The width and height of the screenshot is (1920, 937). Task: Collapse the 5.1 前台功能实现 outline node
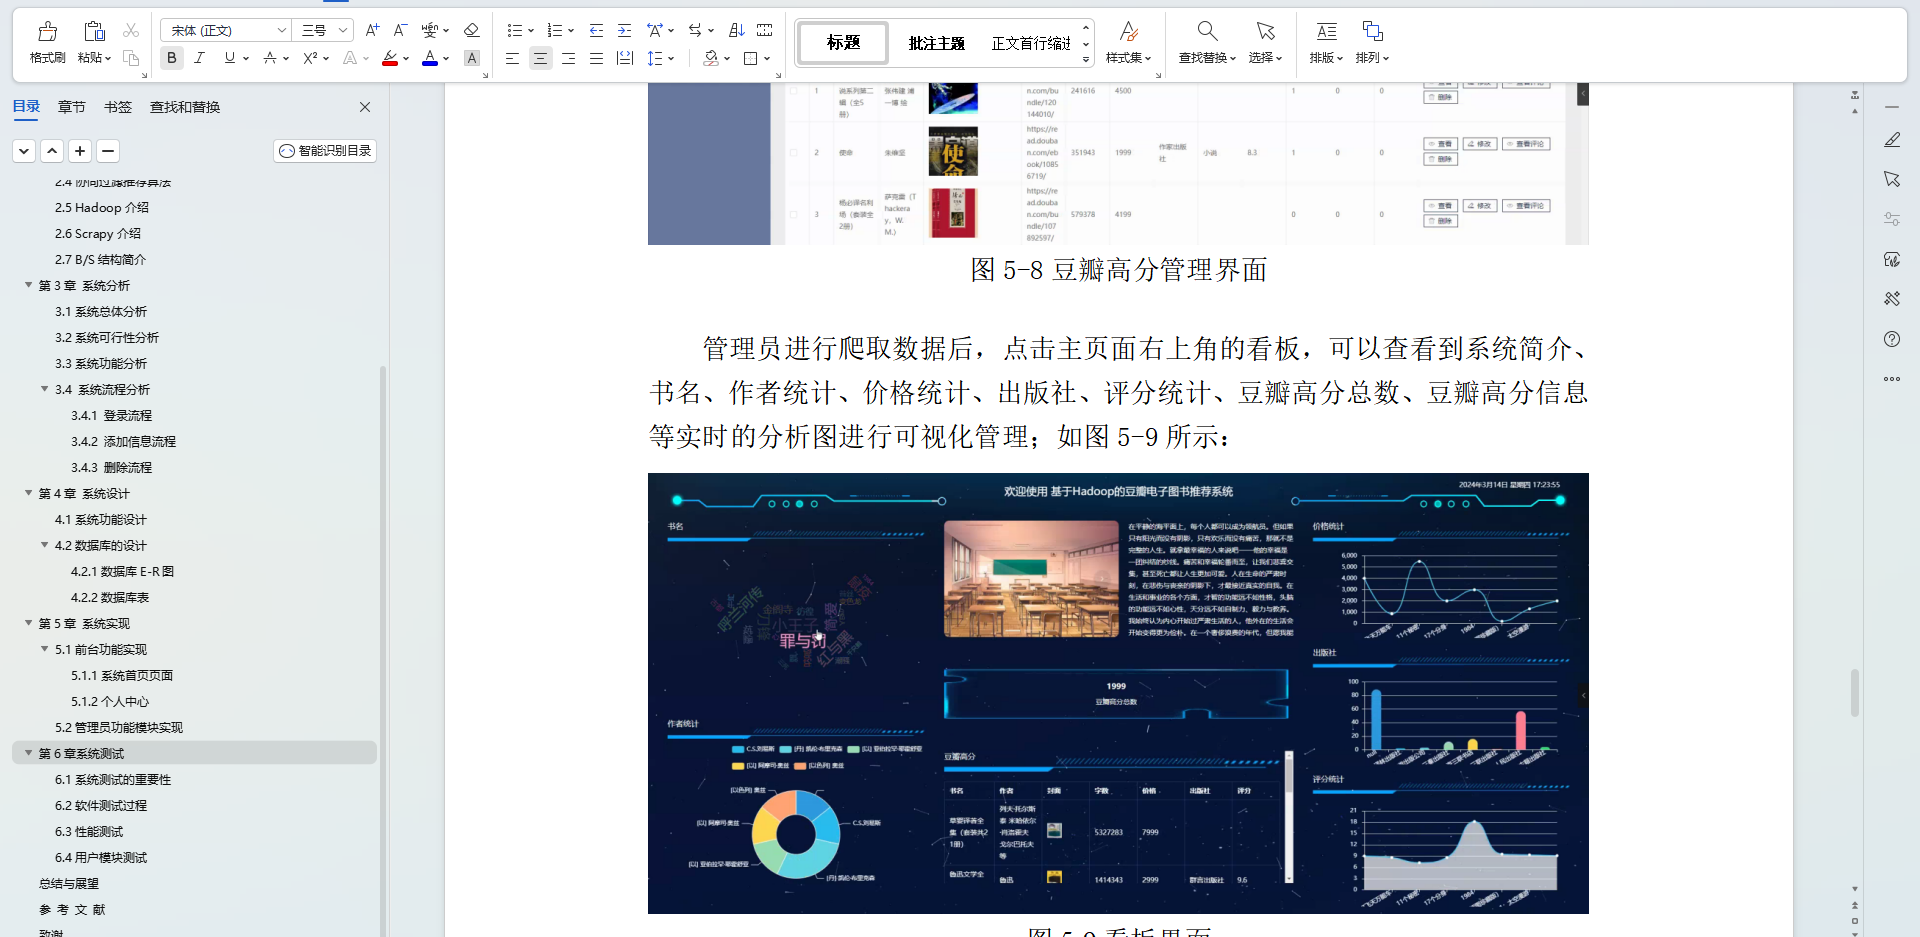44,649
